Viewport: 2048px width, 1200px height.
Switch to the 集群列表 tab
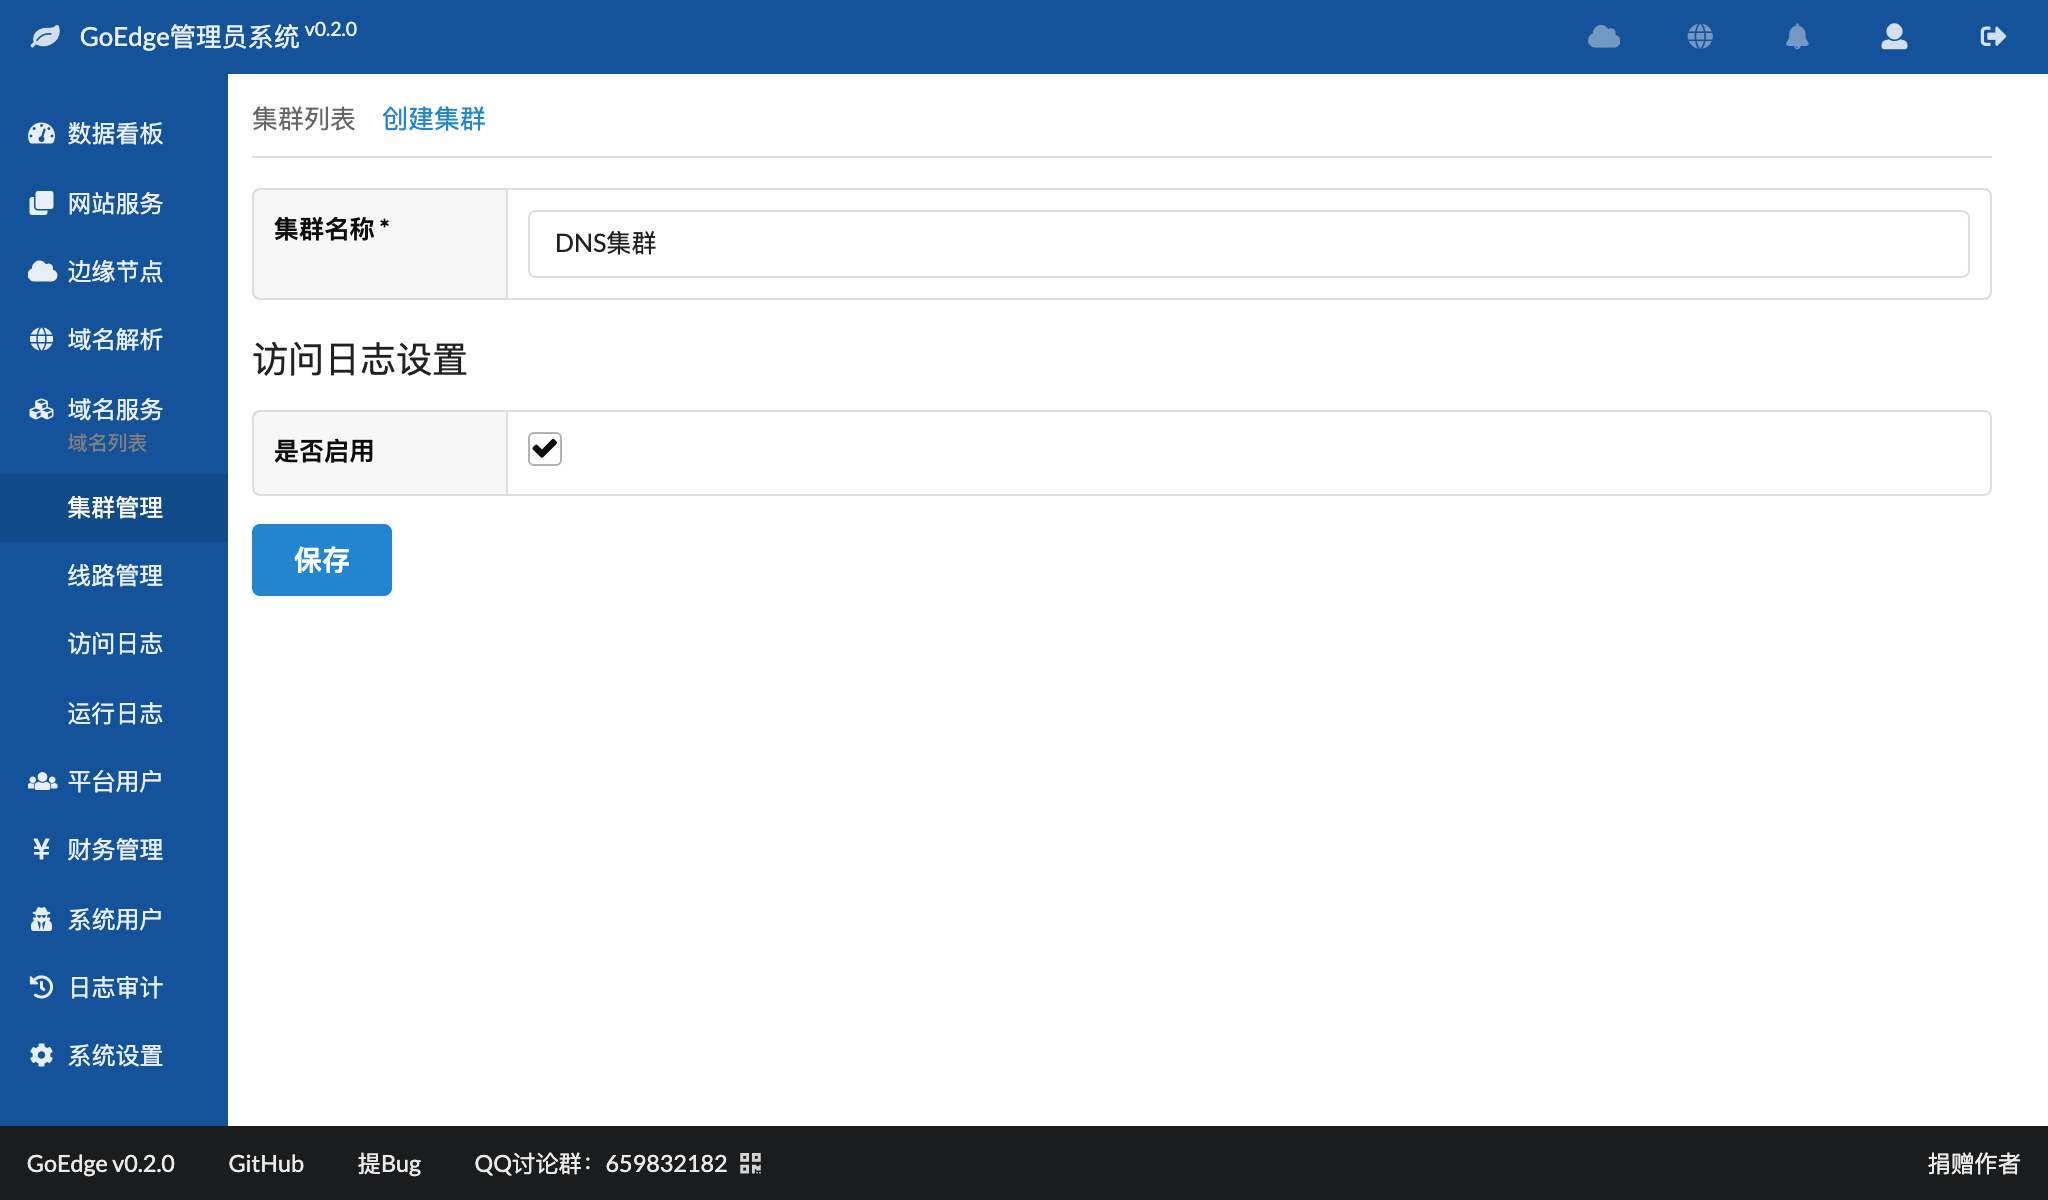(x=305, y=118)
